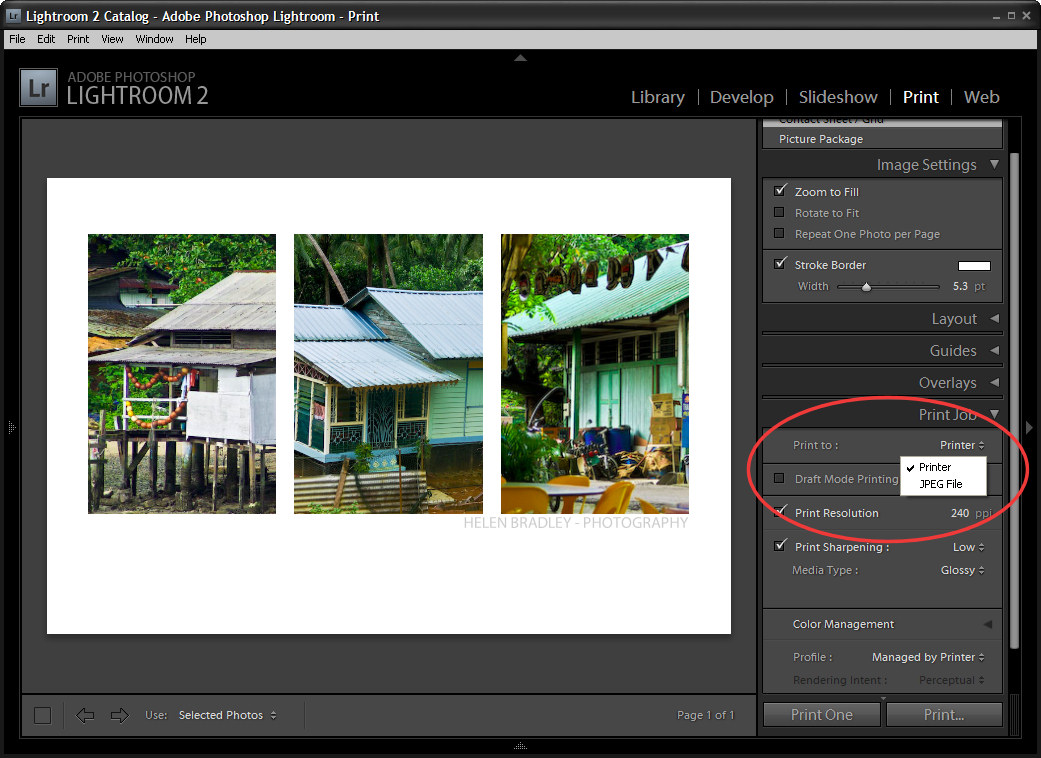The image size is (1041, 758).
Task: Click the square toolbar icon beside the arrows
Action: 42,715
